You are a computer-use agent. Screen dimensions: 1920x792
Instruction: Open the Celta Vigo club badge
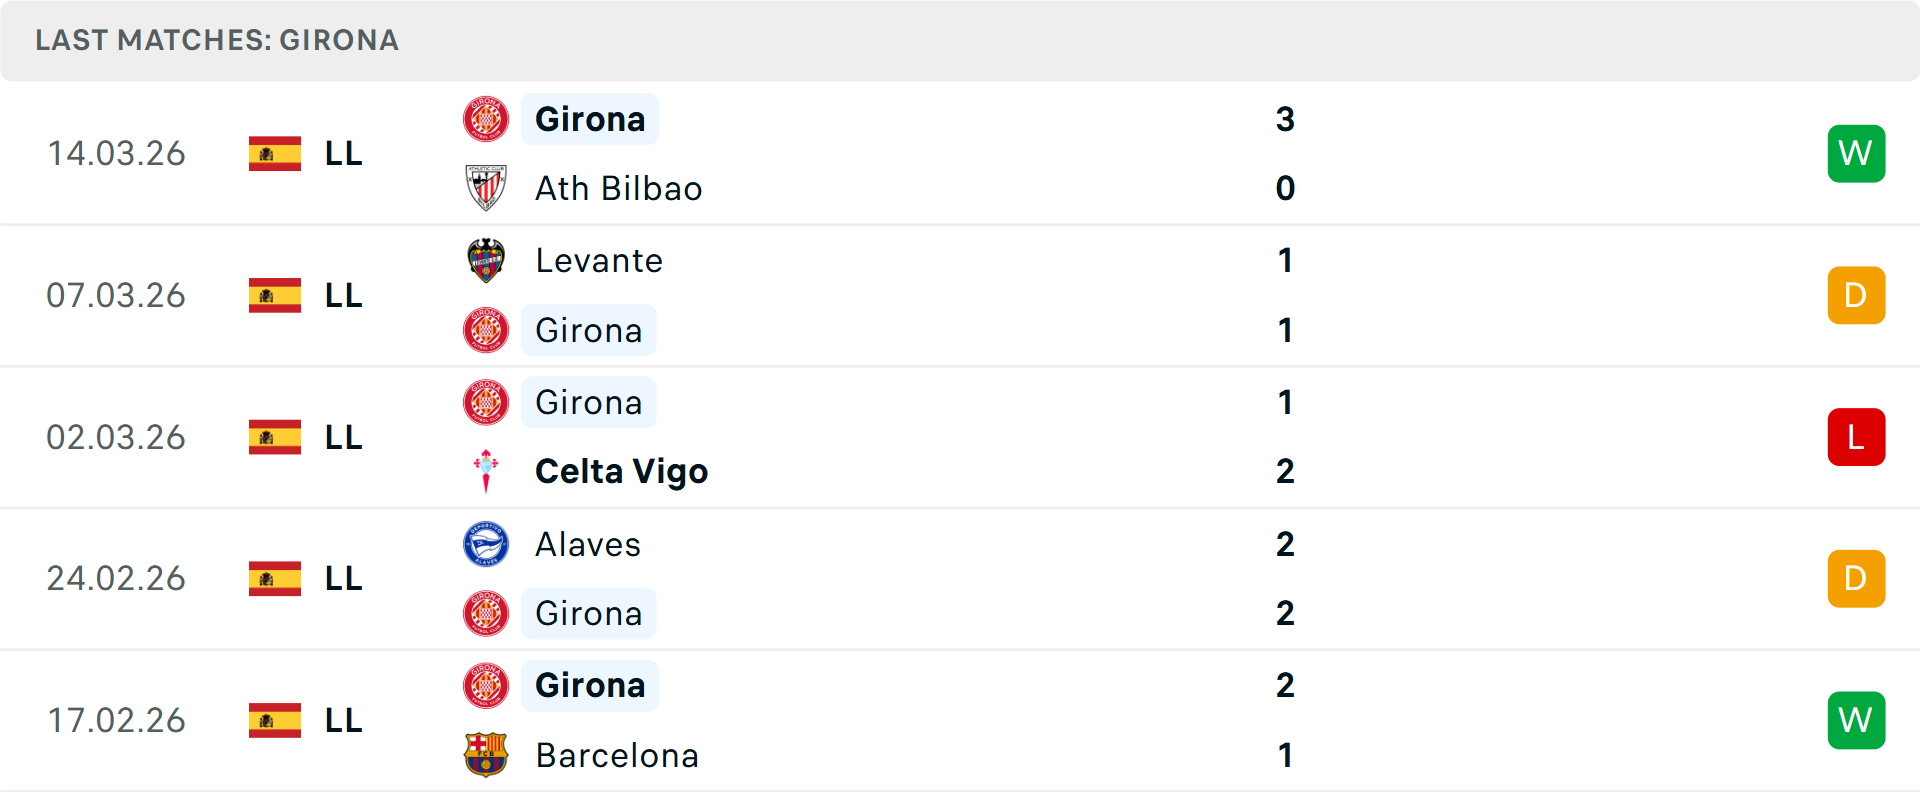click(x=486, y=471)
